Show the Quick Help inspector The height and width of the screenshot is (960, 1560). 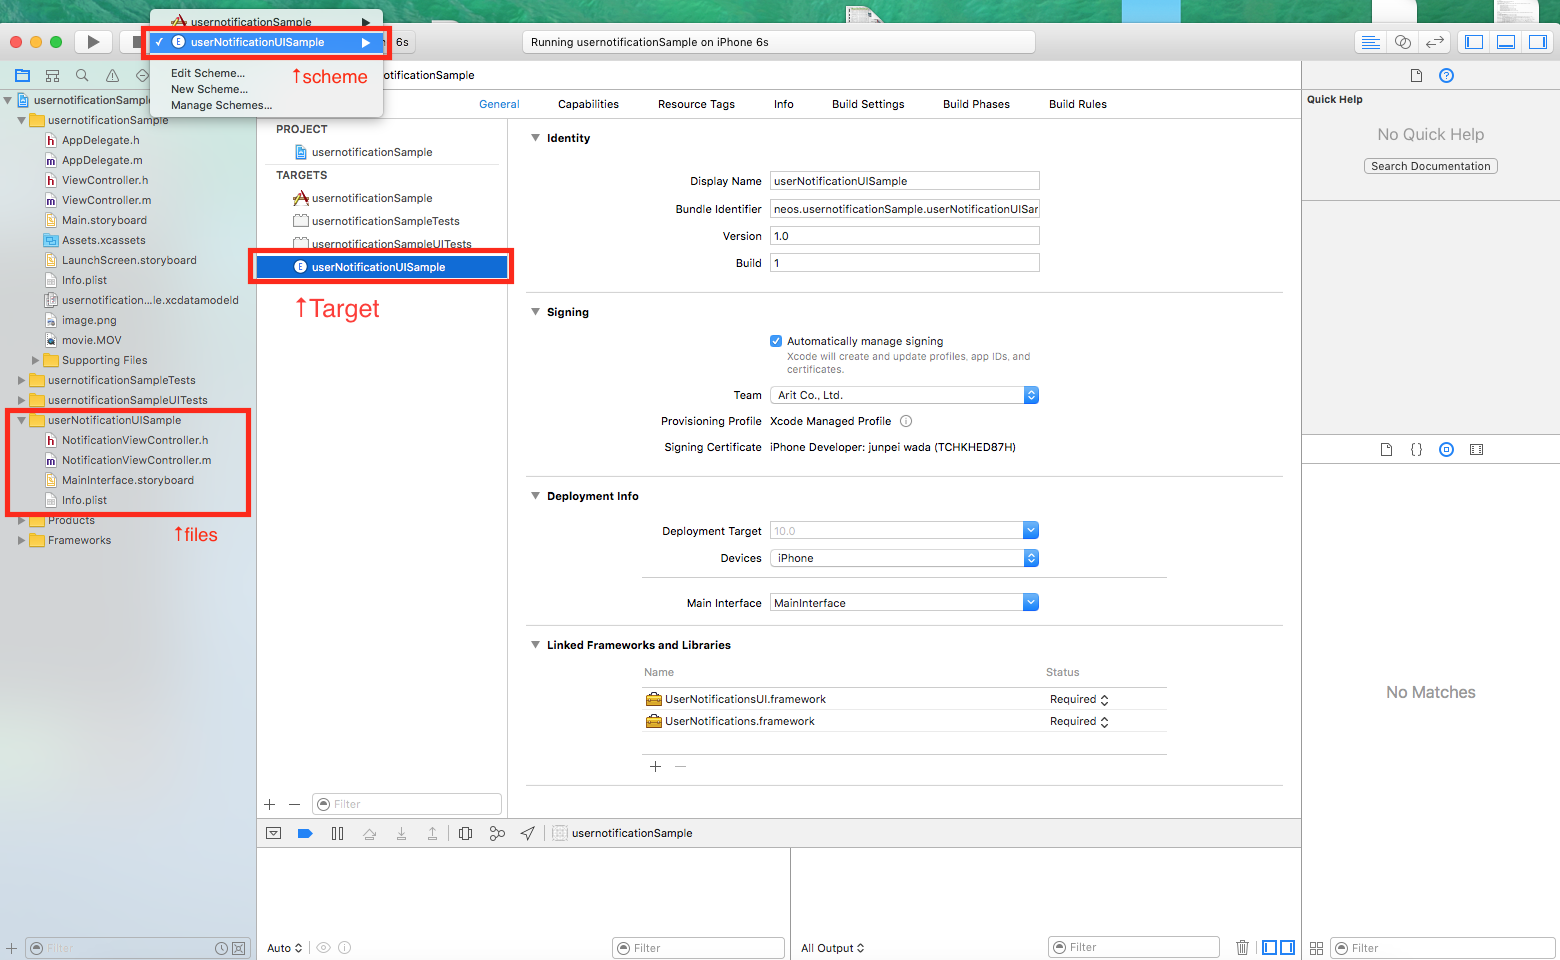point(1446,75)
